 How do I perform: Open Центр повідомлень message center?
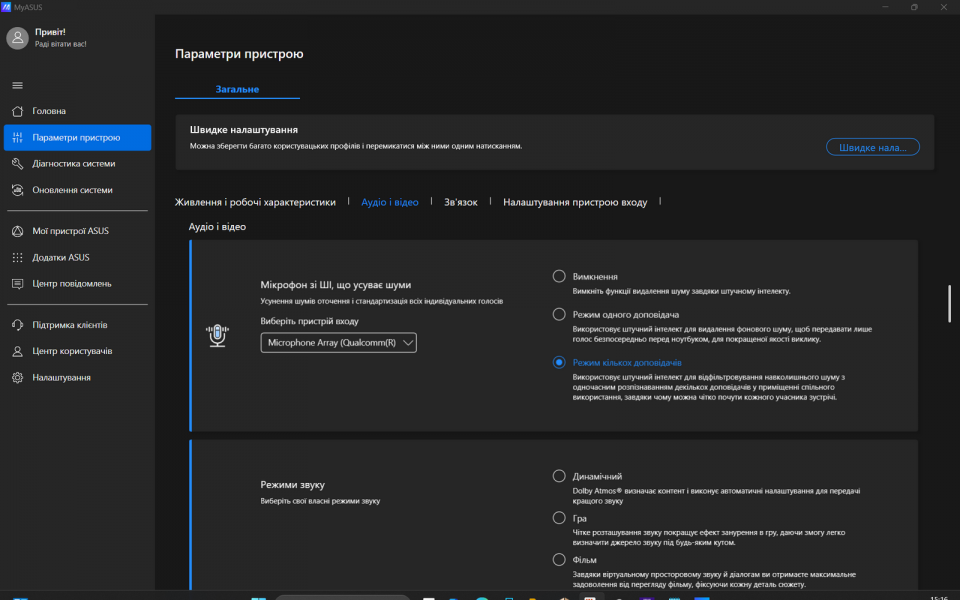77,283
